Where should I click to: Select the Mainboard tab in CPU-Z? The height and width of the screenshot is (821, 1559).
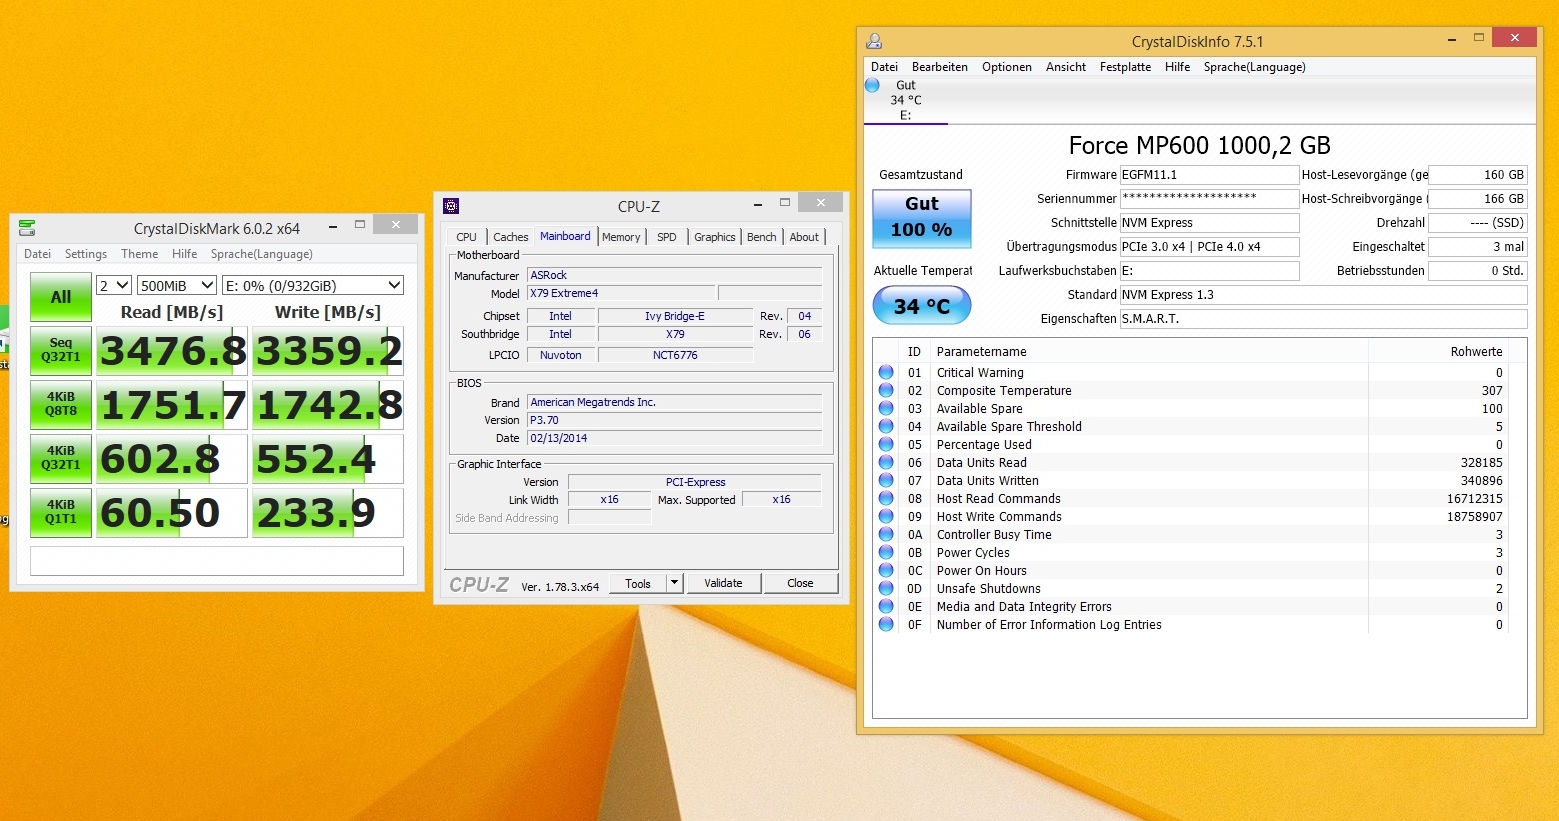565,236
